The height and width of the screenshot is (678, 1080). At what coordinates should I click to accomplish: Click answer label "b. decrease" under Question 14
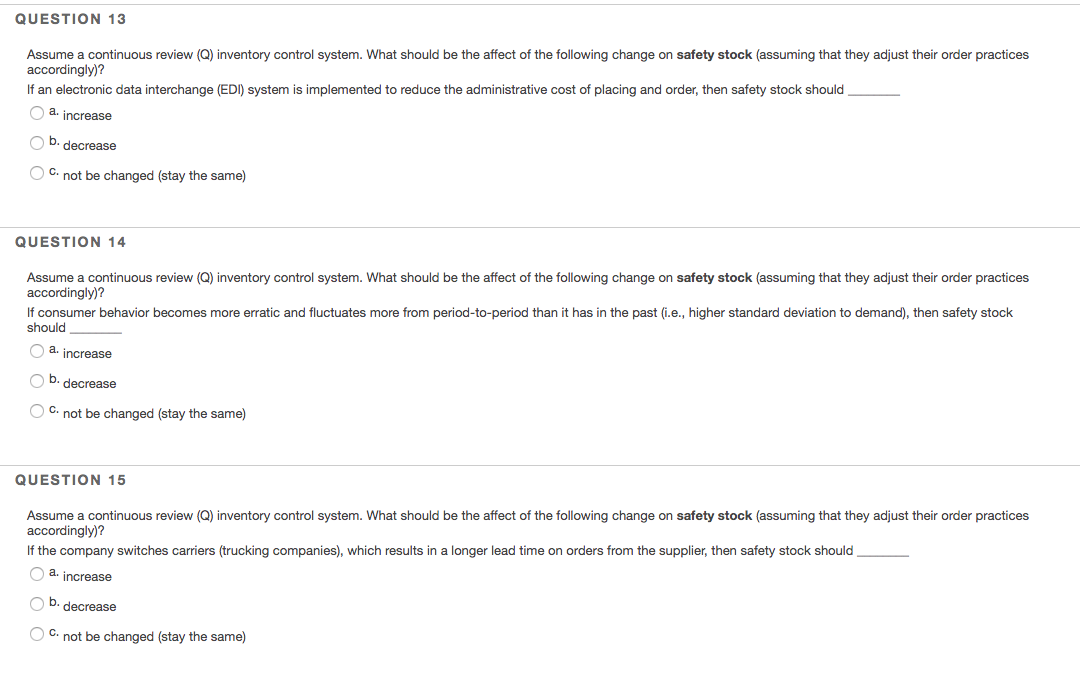coord(83,382)
